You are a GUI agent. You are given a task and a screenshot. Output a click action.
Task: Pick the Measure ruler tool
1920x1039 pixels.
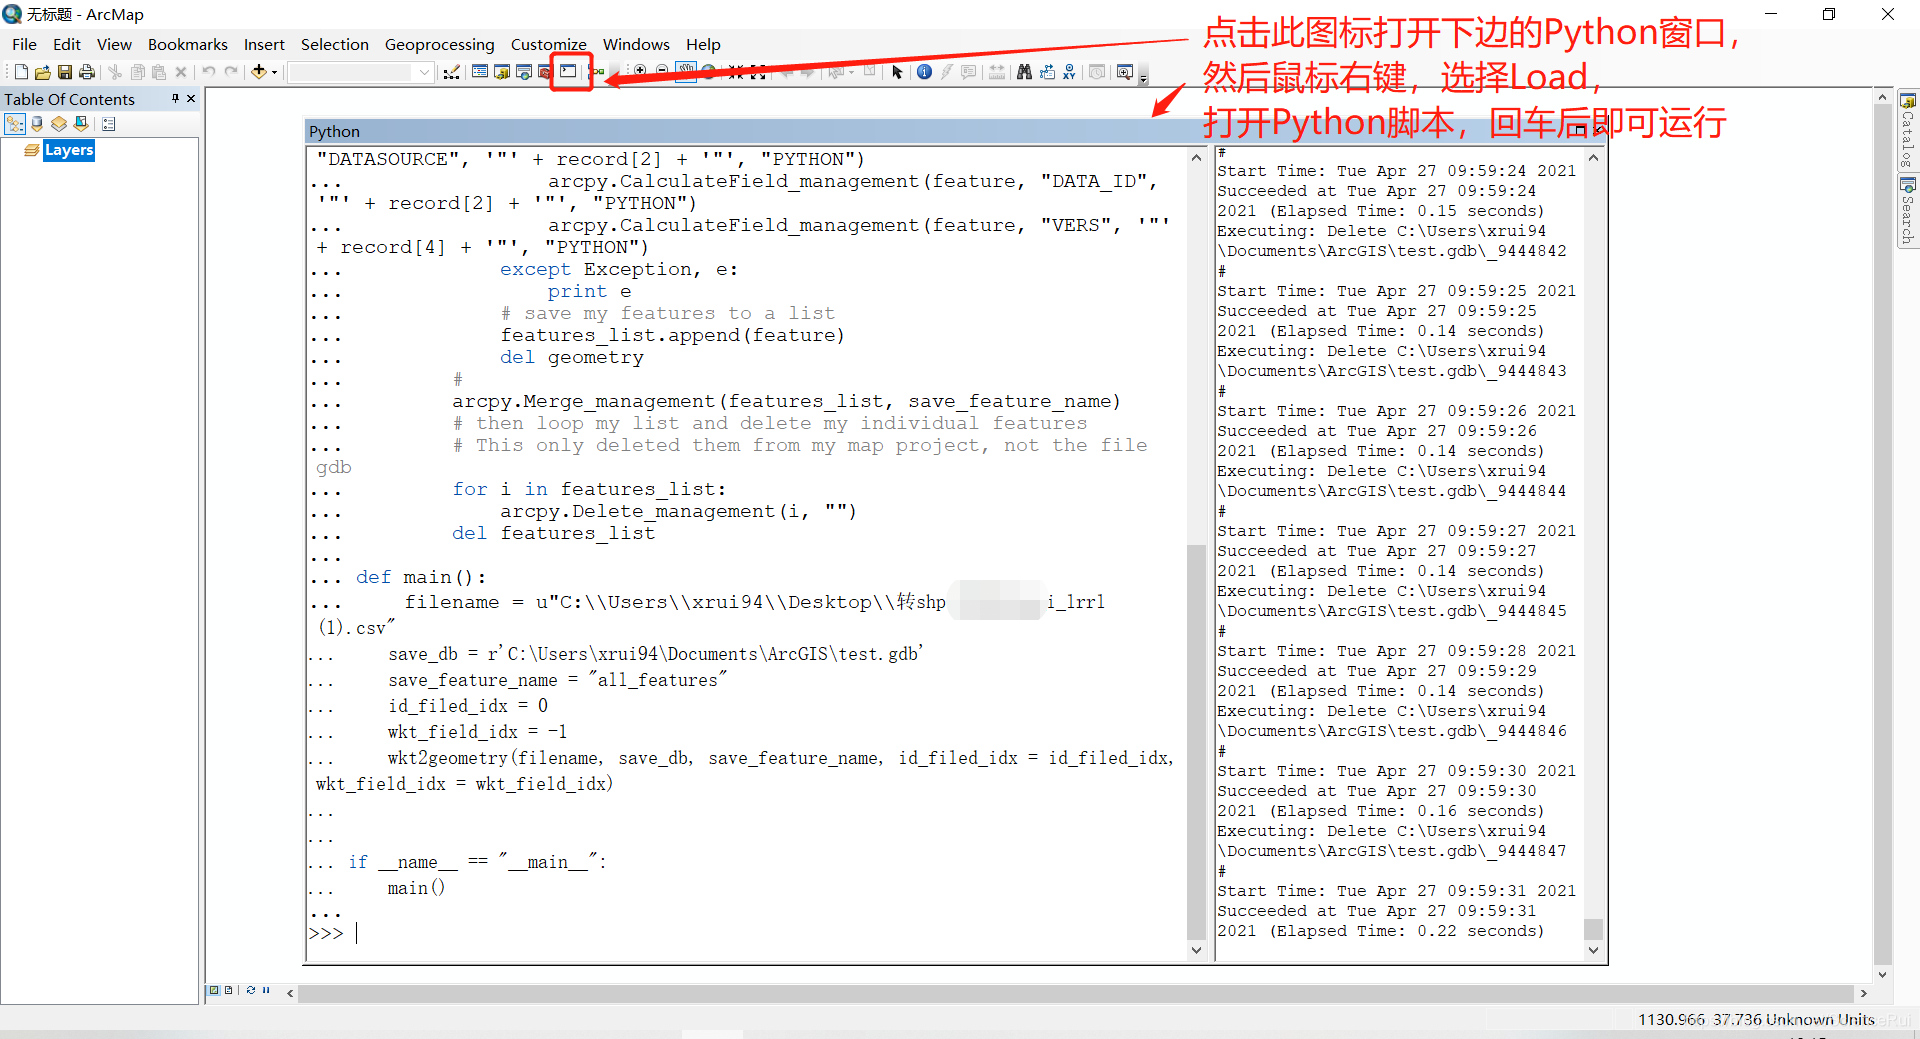pos(997,72)
